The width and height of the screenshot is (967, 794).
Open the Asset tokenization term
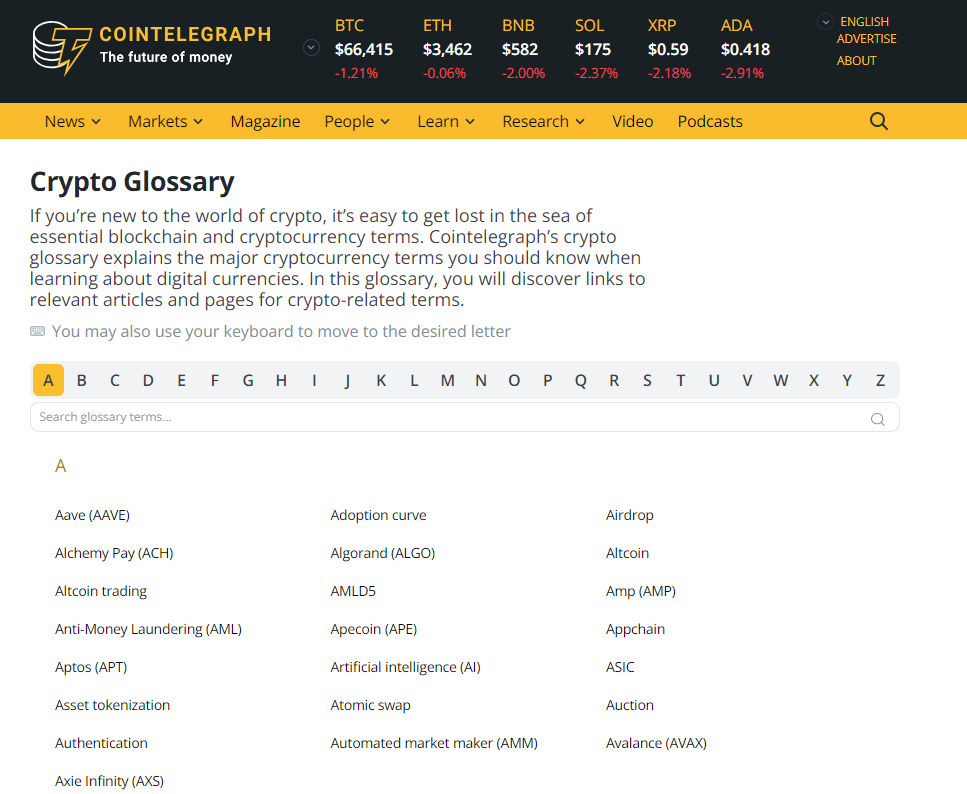click(112, 705)
